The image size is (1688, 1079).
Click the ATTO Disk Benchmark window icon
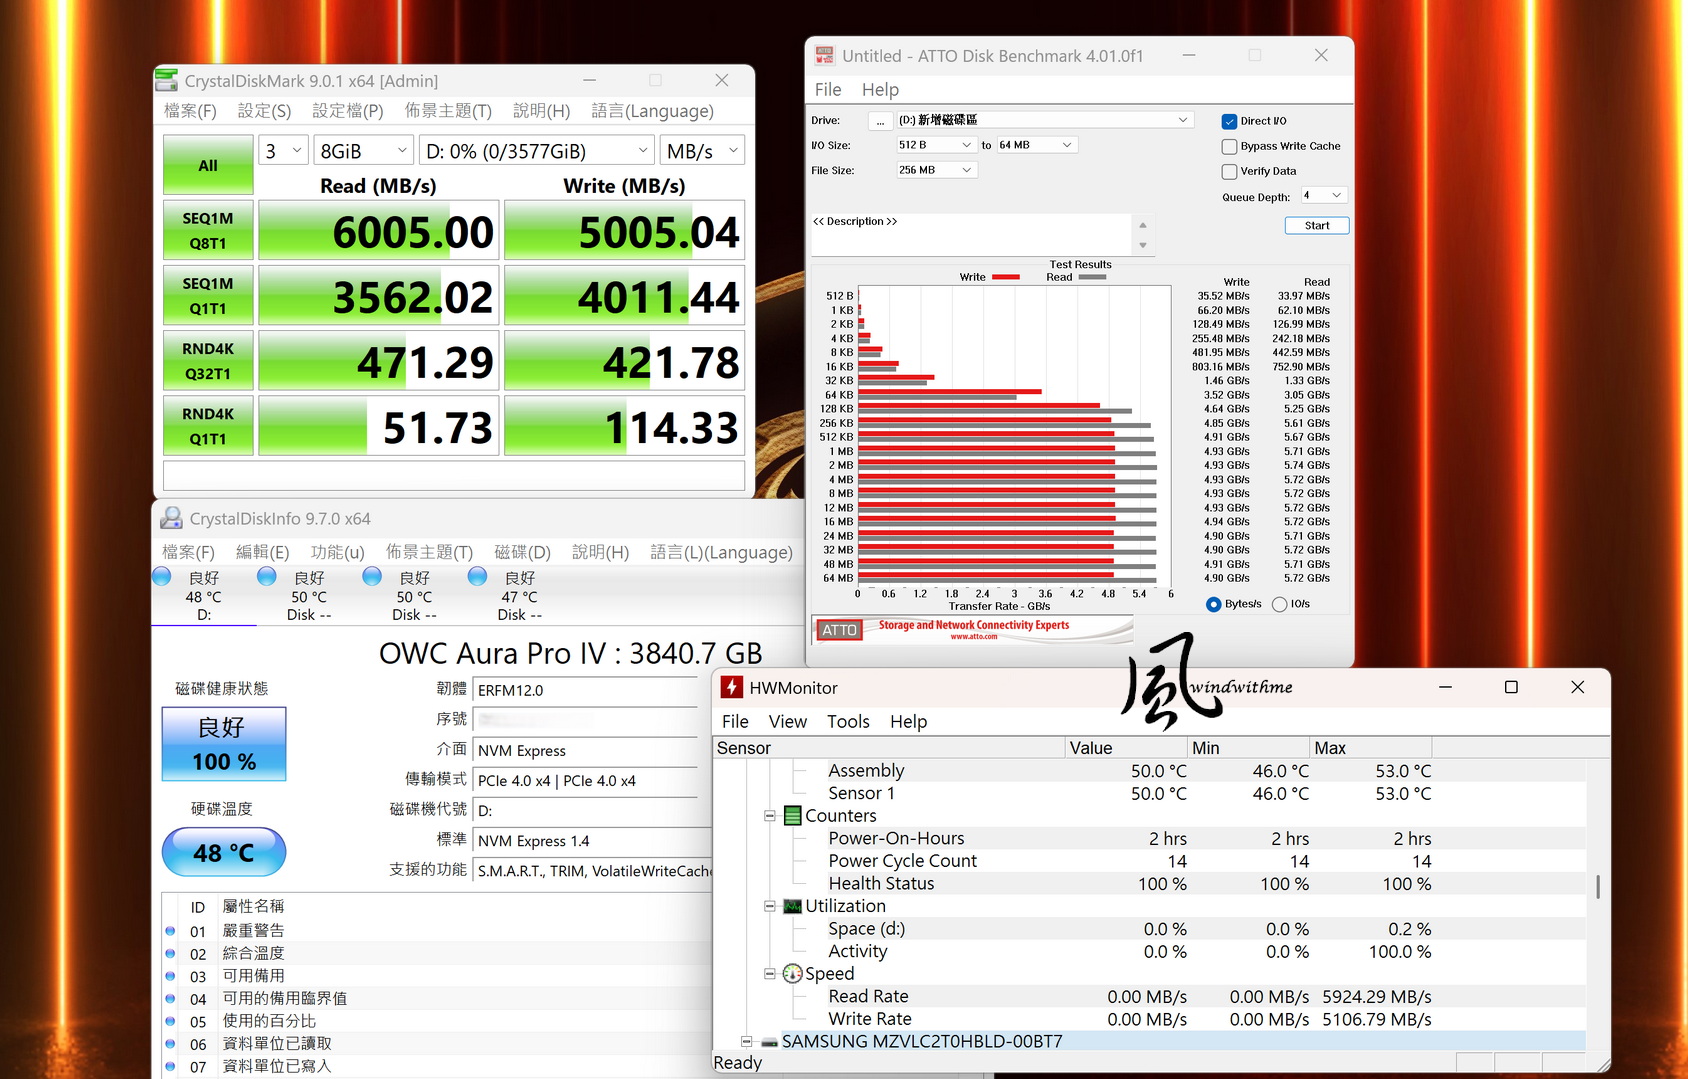click(x=824, y=56)
